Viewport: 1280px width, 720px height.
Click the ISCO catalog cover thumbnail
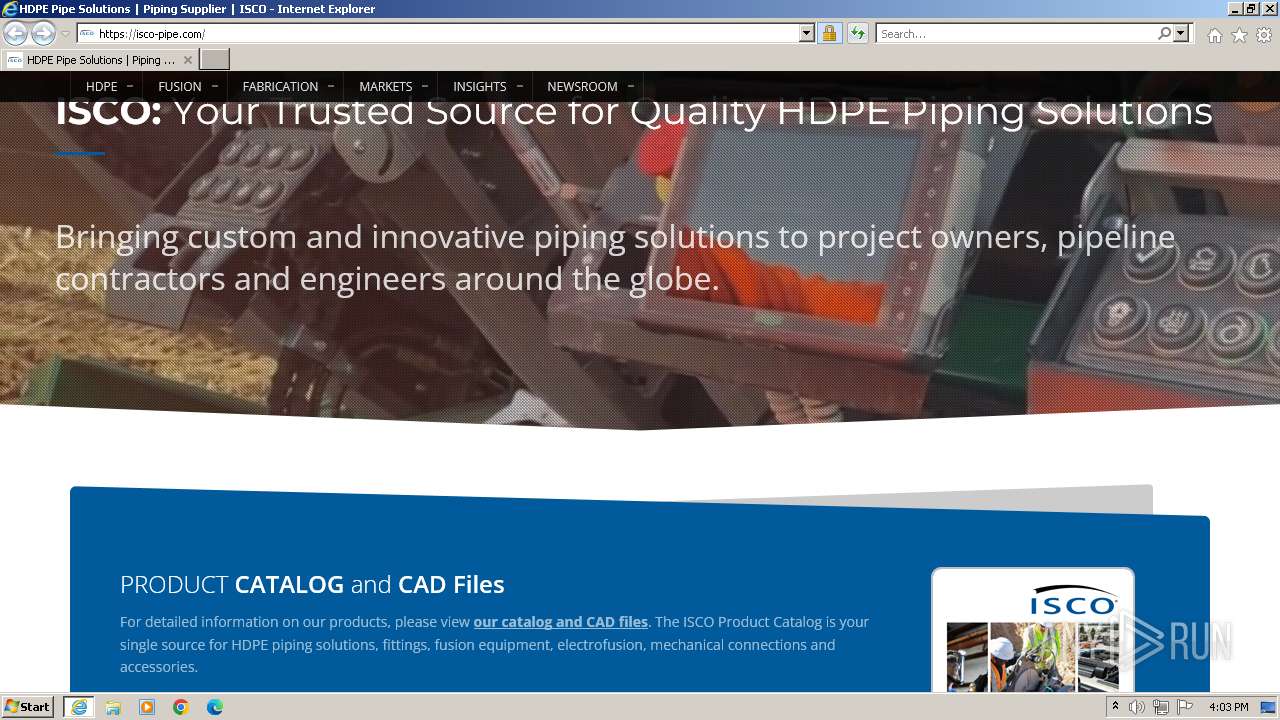pos(1033,632)
